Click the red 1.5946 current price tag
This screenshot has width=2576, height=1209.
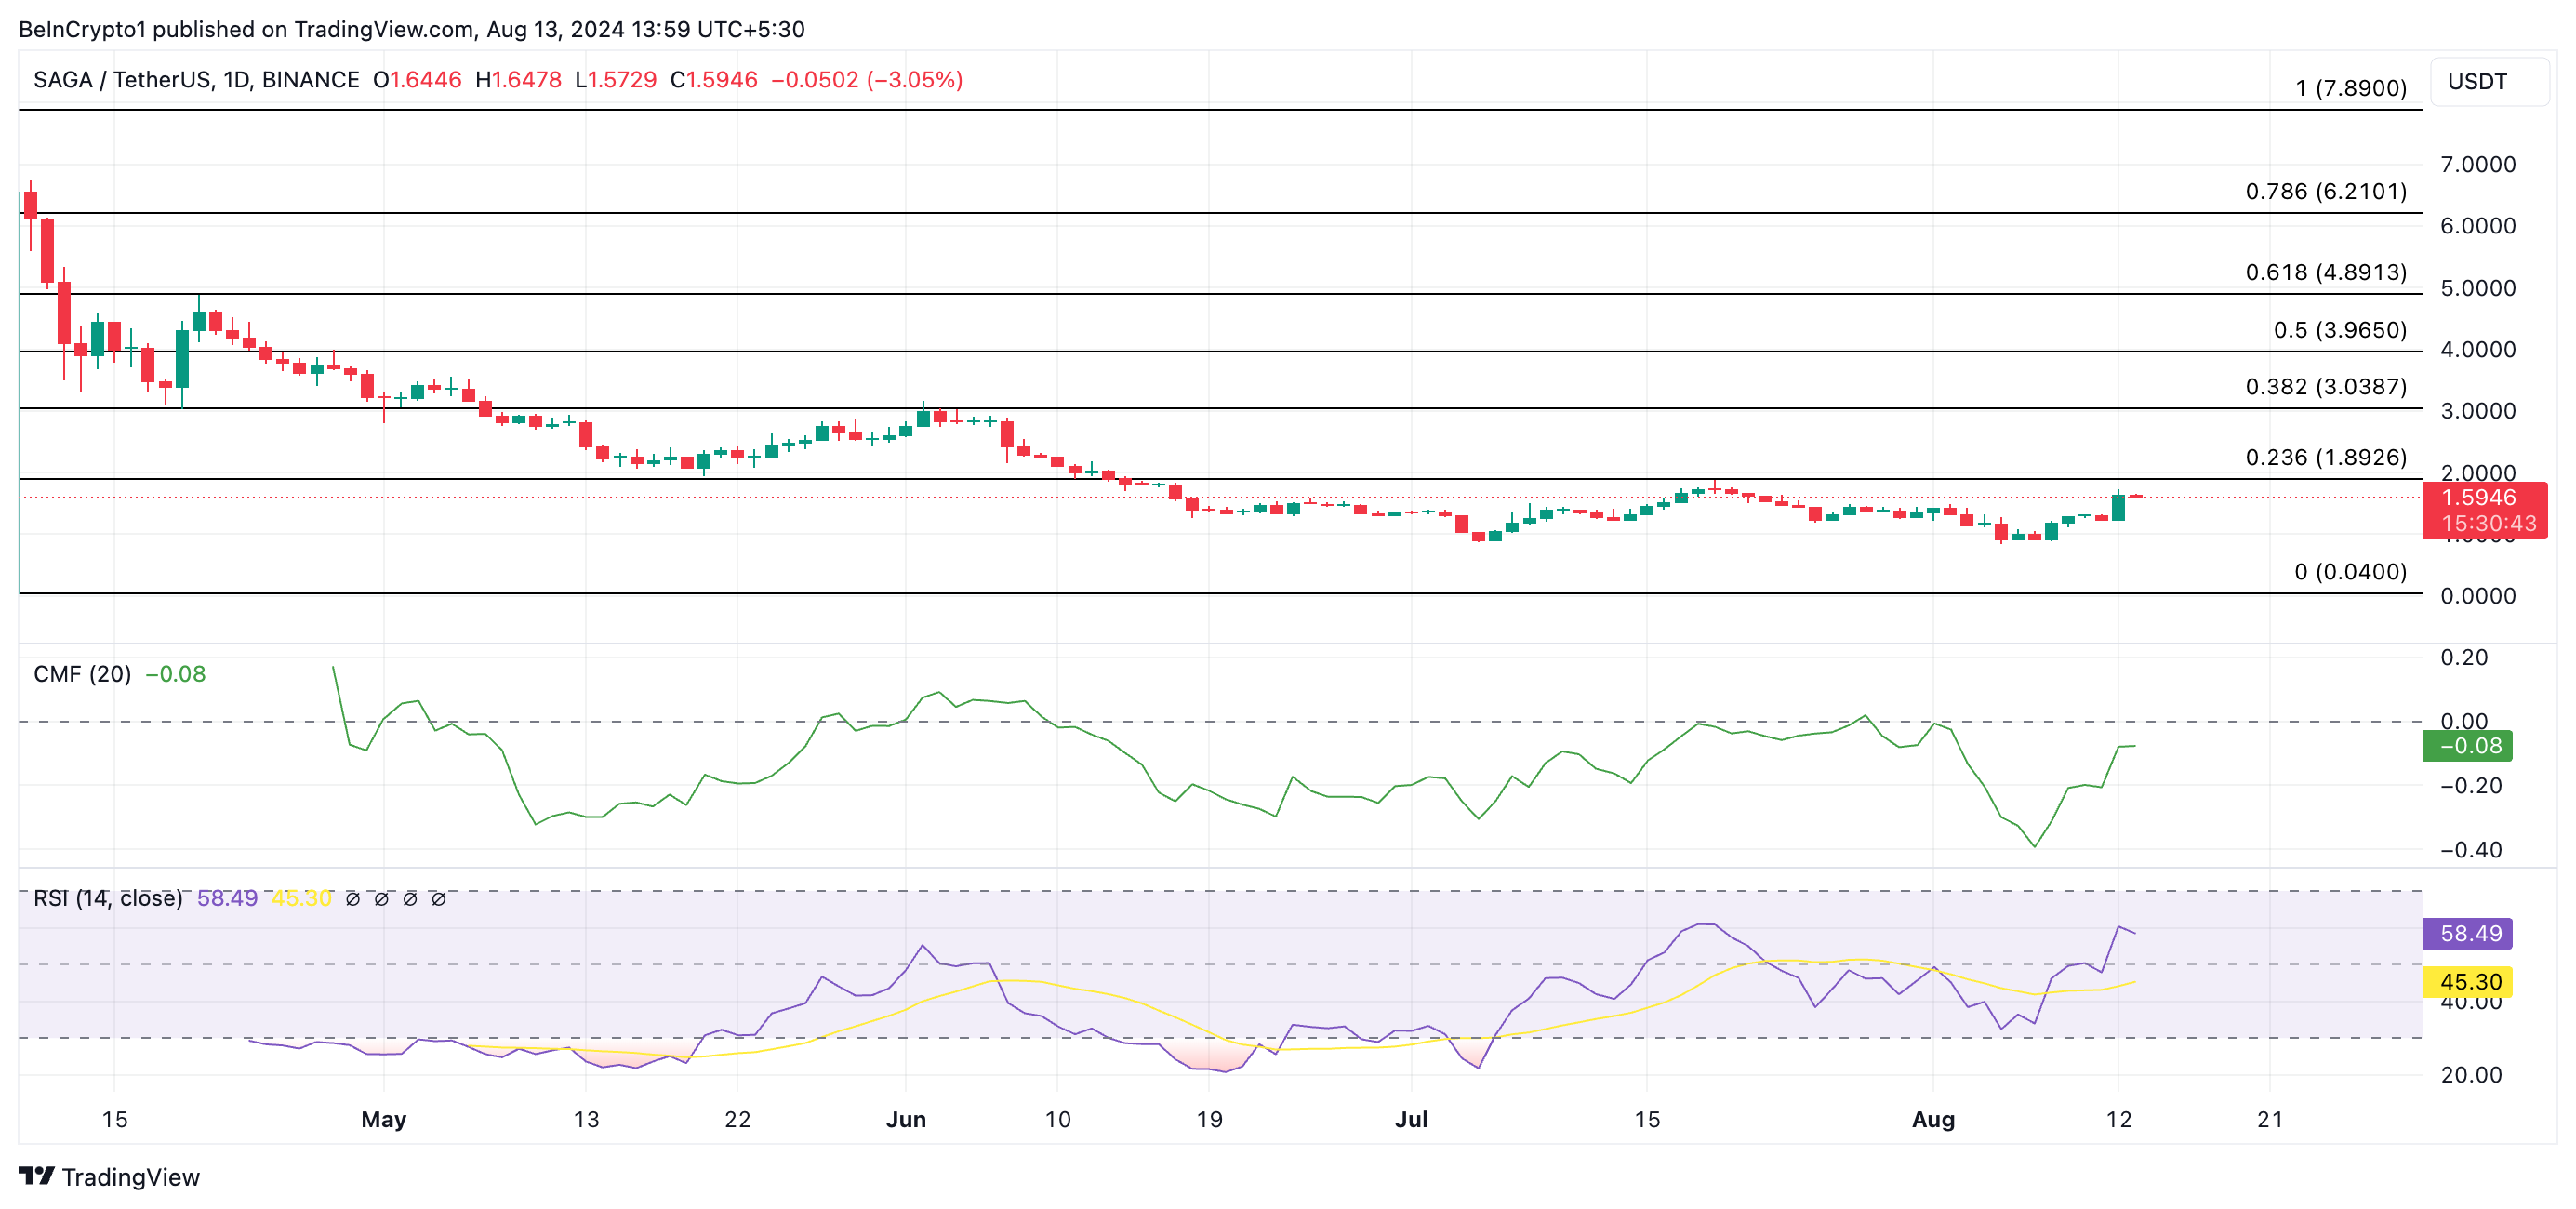tap(2484, 498)
